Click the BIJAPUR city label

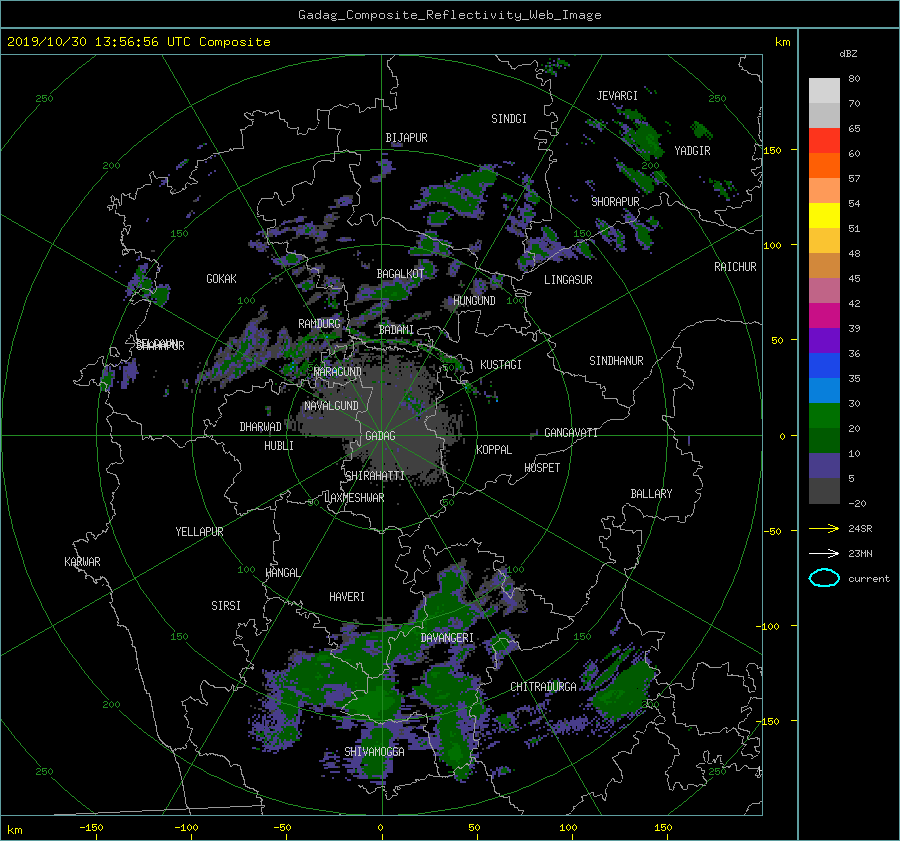pos(406,138)
